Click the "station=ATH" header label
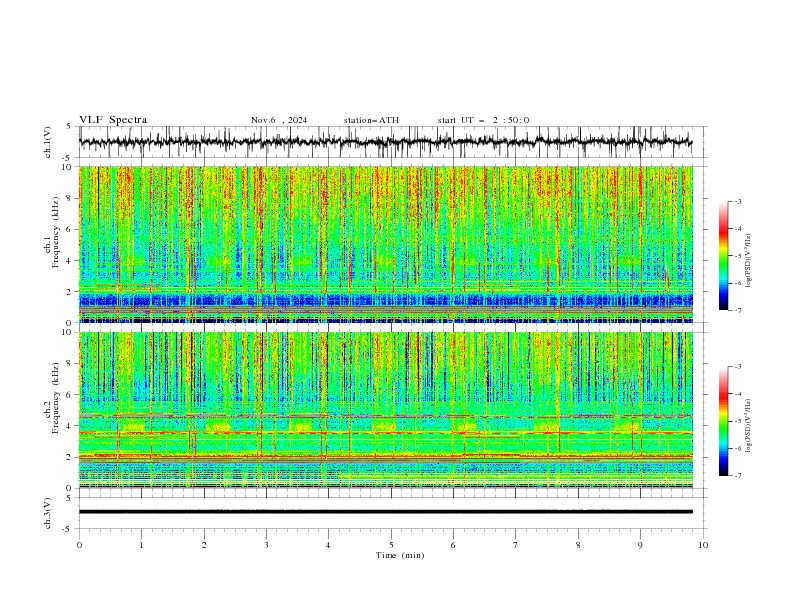This screenshot has height=612, width=792. [x=371, y=120]
